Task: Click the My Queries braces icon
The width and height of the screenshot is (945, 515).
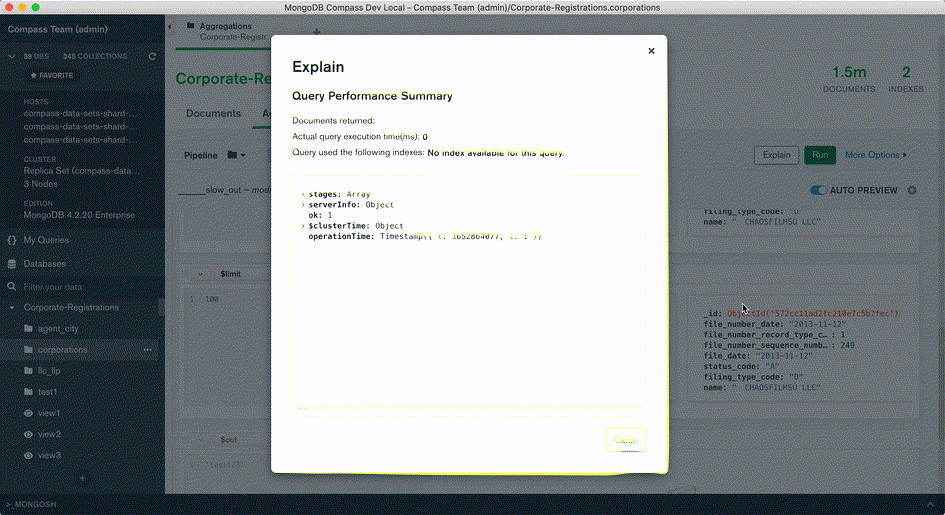Action: (11, 240)
